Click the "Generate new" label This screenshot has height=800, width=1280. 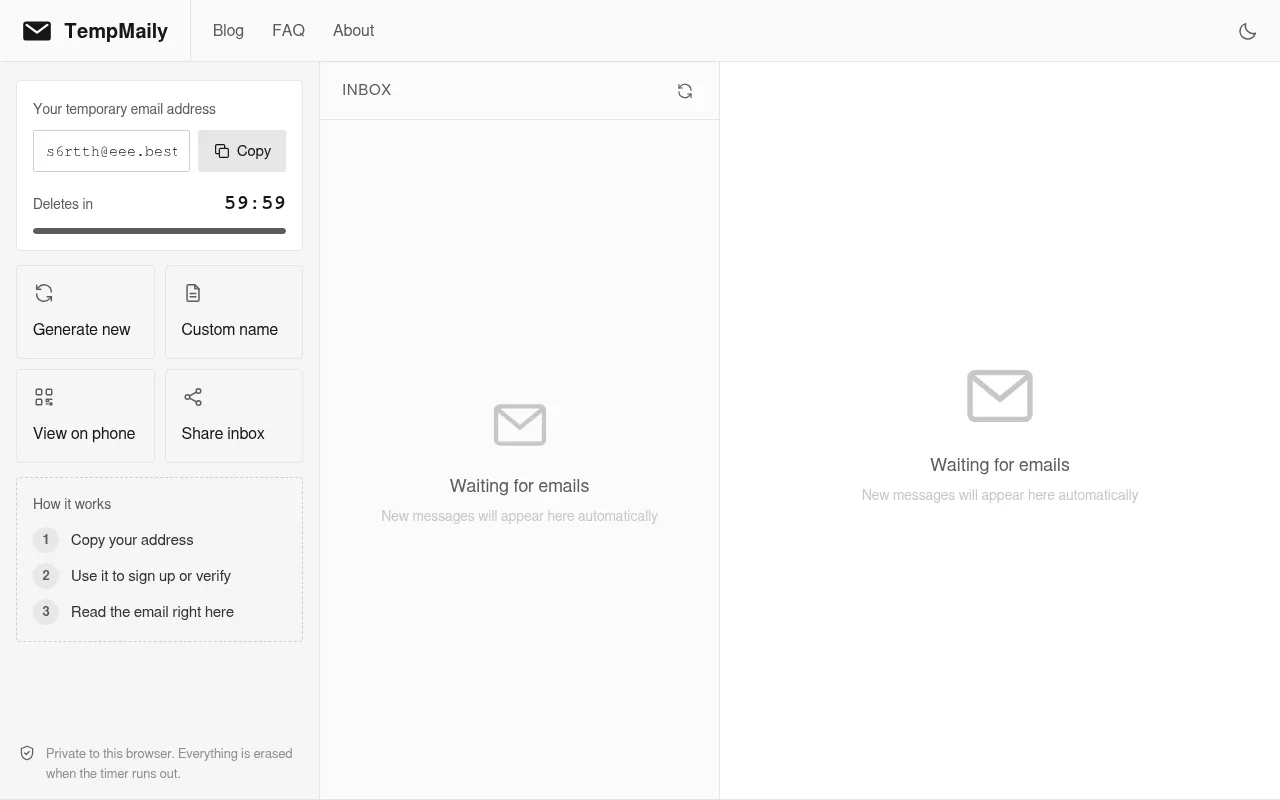[x=82, y=329]
